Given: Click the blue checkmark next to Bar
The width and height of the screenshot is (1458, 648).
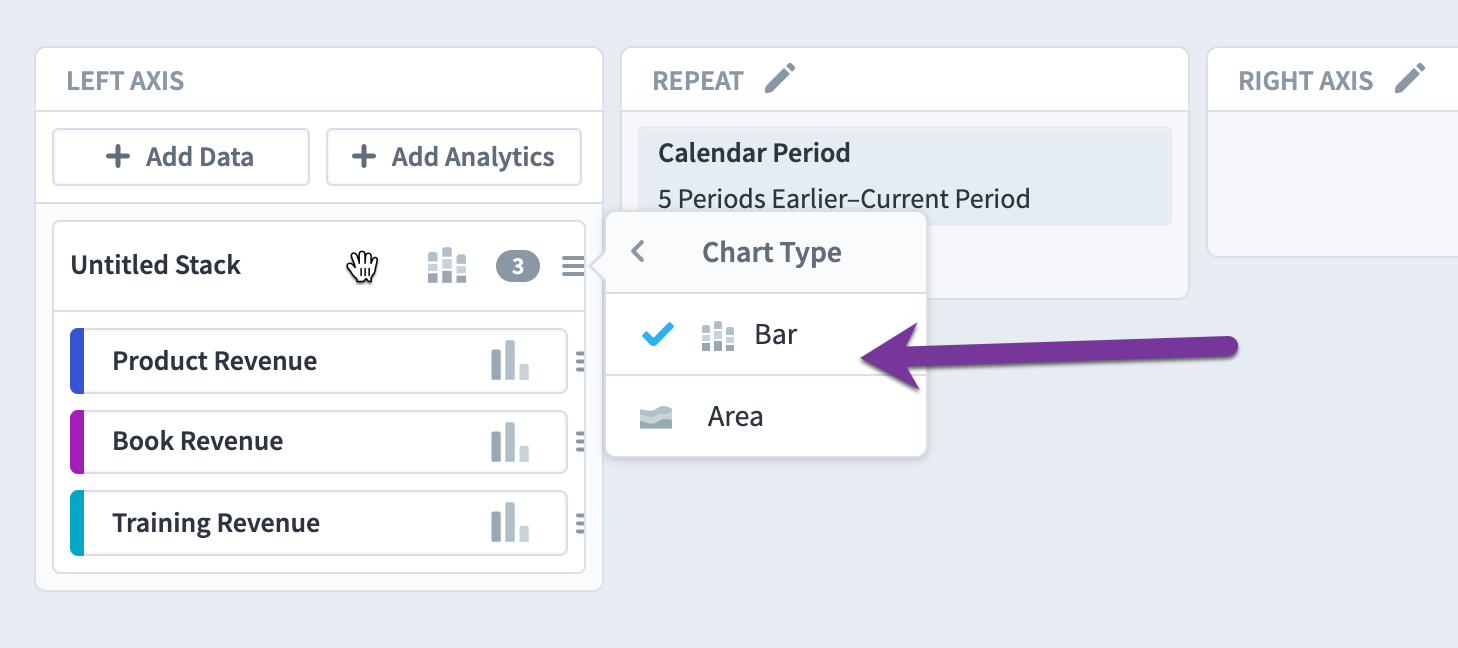Looking at the screenshot, I should coord(657,335).
